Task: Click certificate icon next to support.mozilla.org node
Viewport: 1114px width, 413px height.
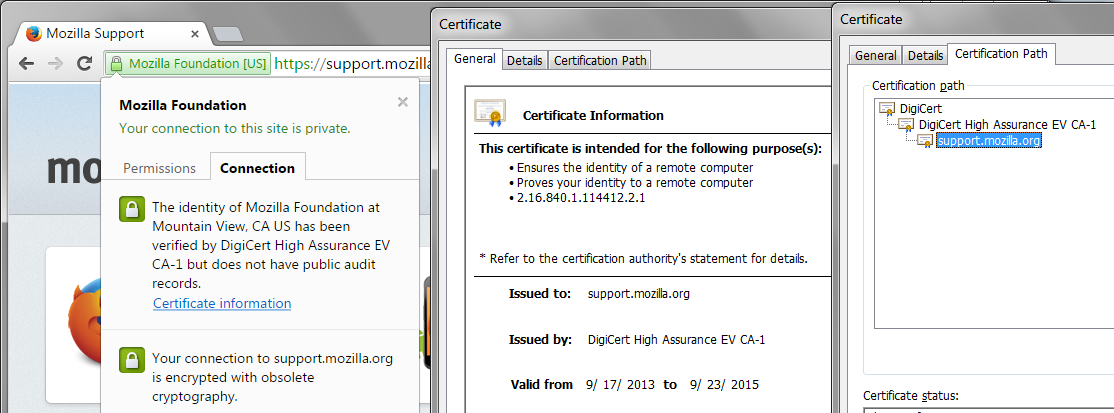Action: coord(924,141)
